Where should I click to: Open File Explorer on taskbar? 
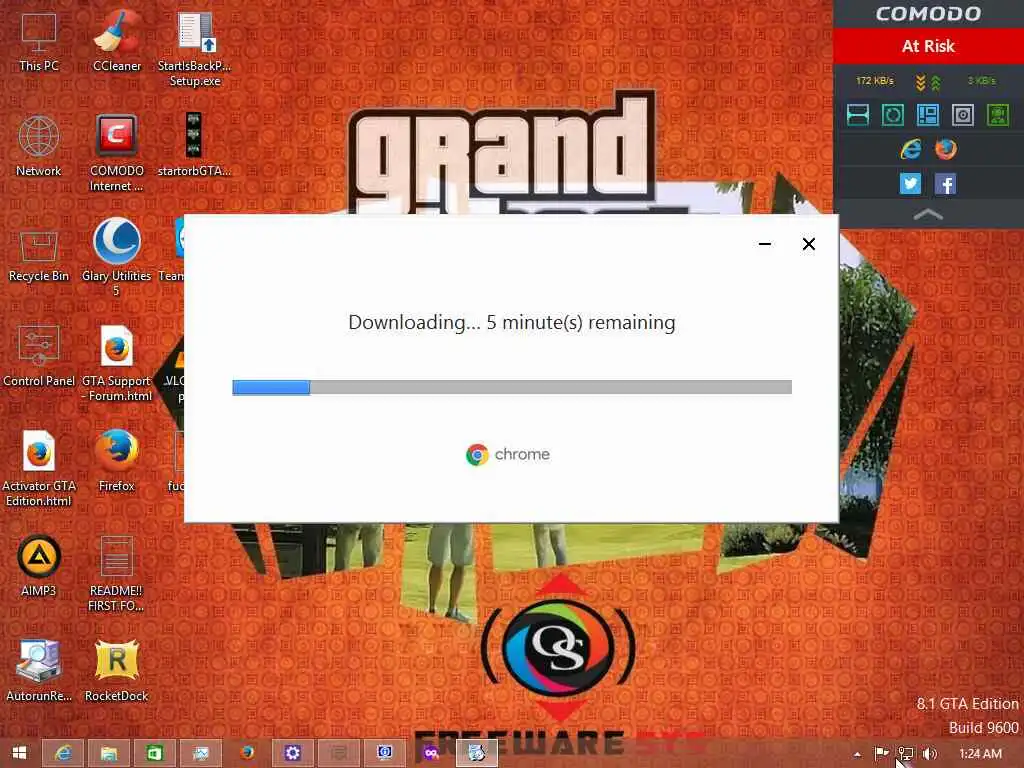pyautogui.click(x=109, y=753)
